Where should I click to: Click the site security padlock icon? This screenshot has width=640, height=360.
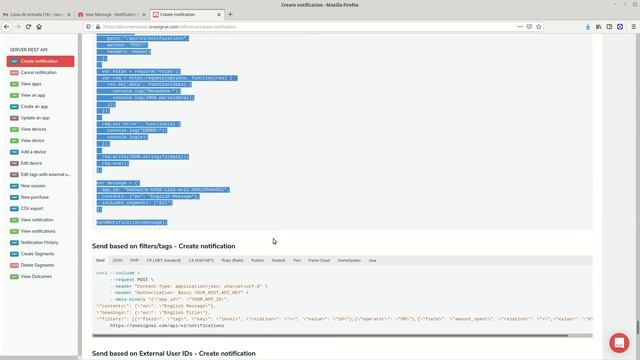(x=98, y=27)
